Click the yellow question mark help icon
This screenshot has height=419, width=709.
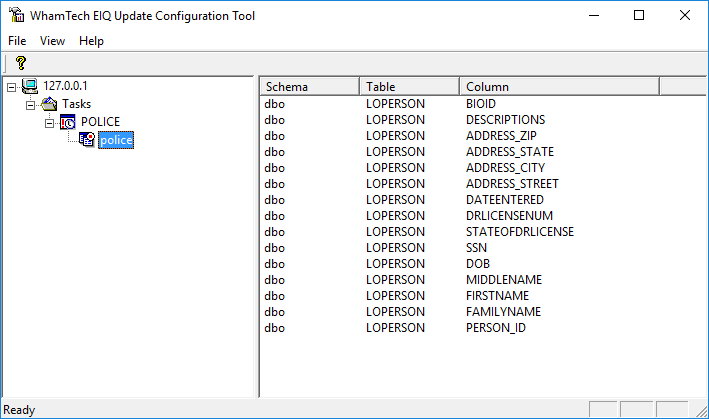[x=20, y=63]
